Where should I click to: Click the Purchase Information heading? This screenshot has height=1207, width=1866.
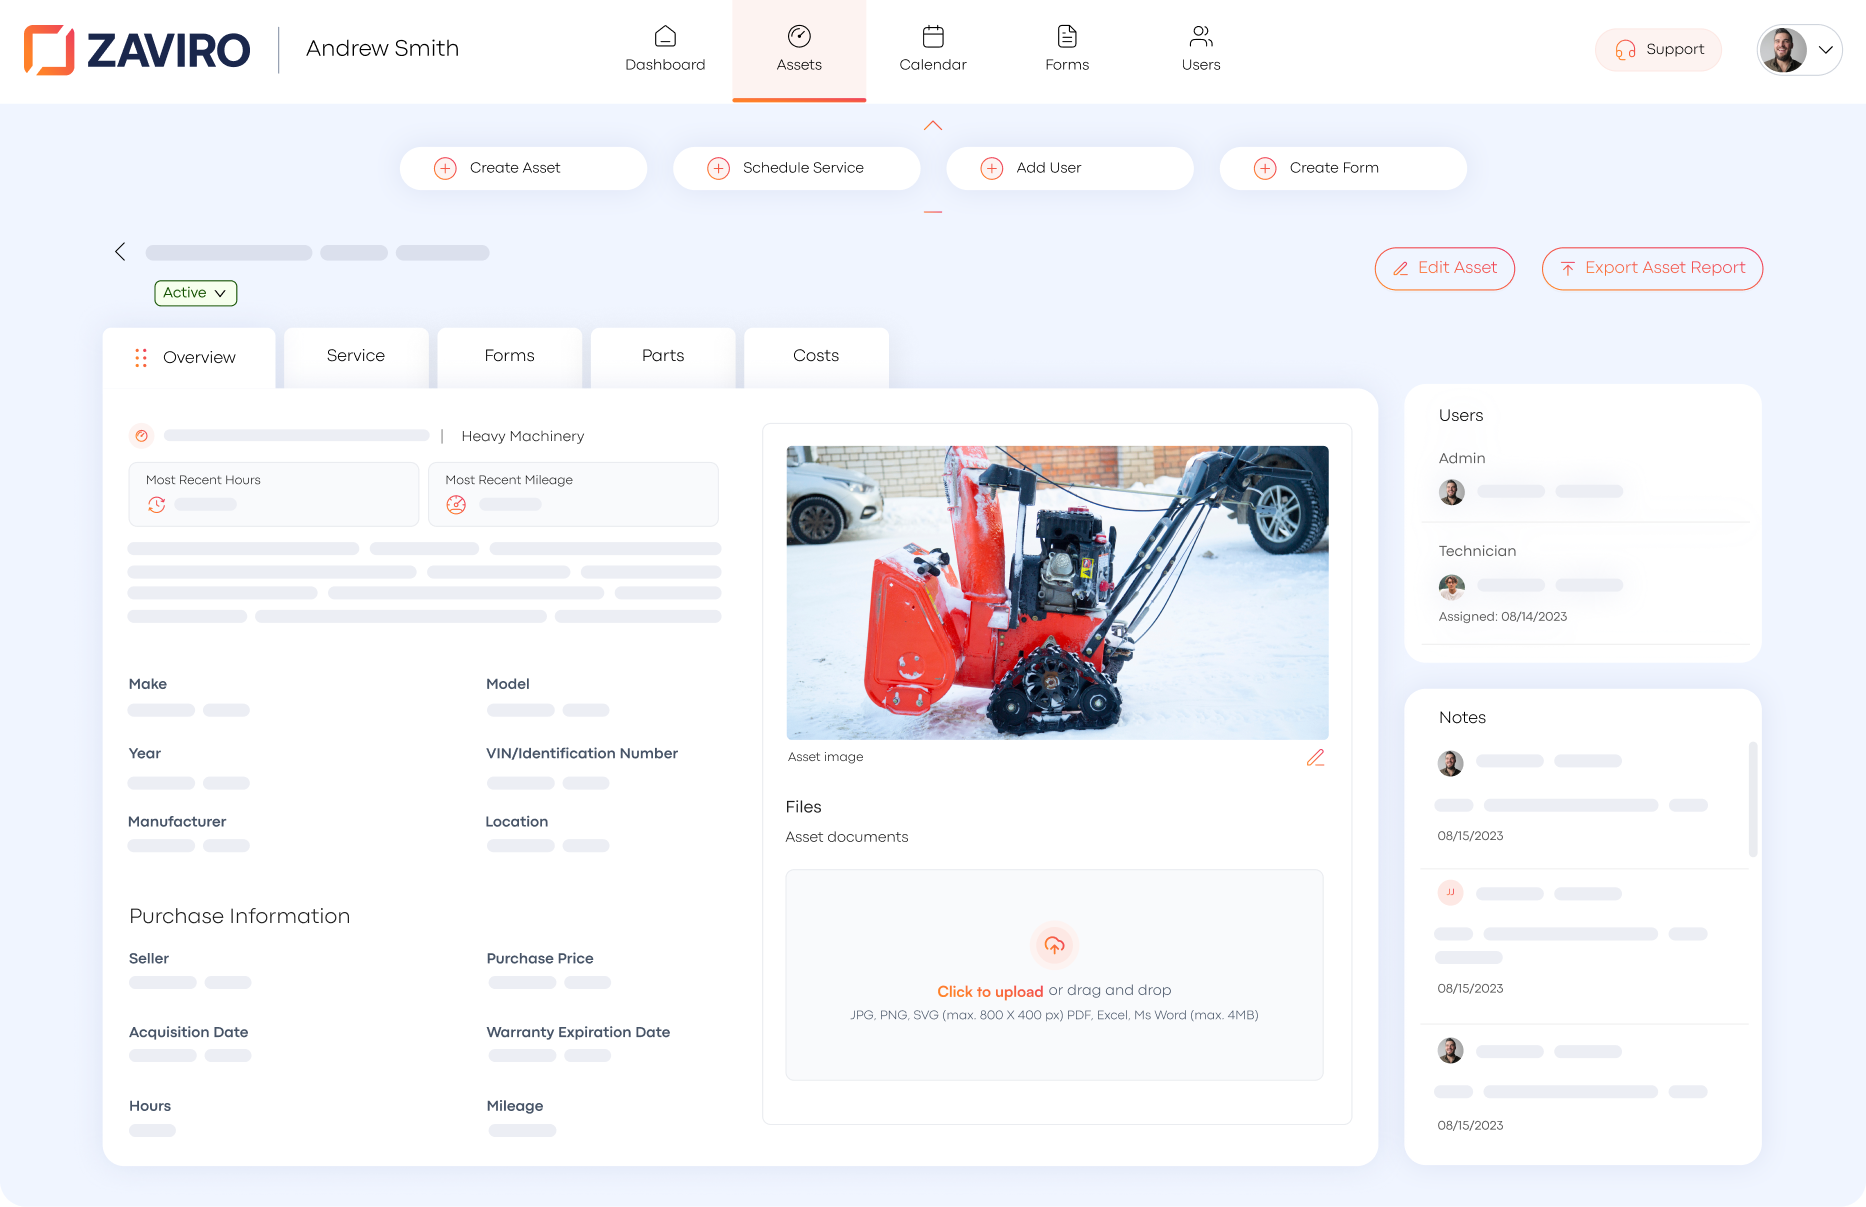[239, 916]
